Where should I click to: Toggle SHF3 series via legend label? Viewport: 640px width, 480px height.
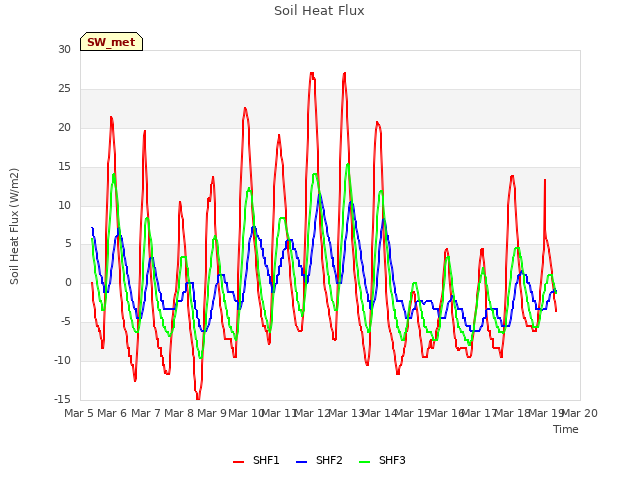click(392, 460)
